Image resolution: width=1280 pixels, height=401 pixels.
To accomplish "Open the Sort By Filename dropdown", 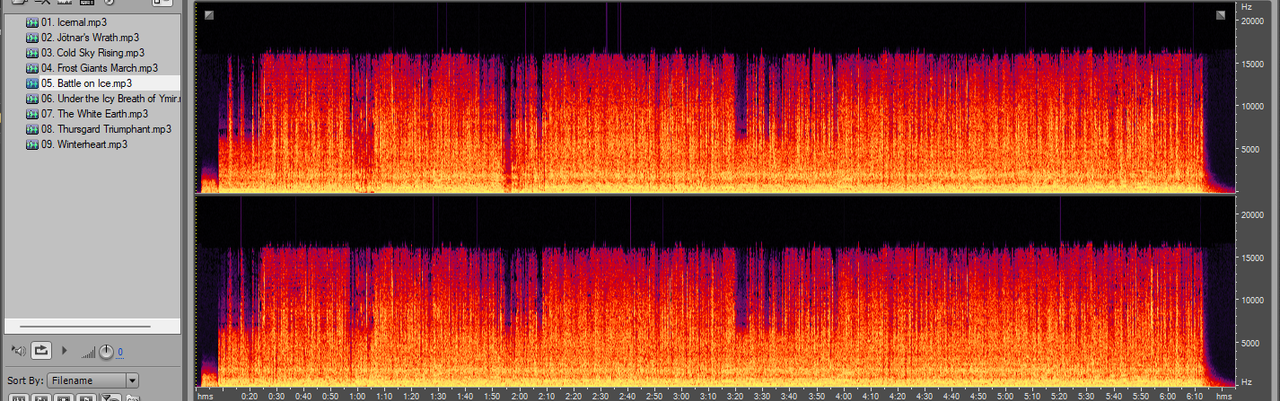I will (x=92, y=381).
